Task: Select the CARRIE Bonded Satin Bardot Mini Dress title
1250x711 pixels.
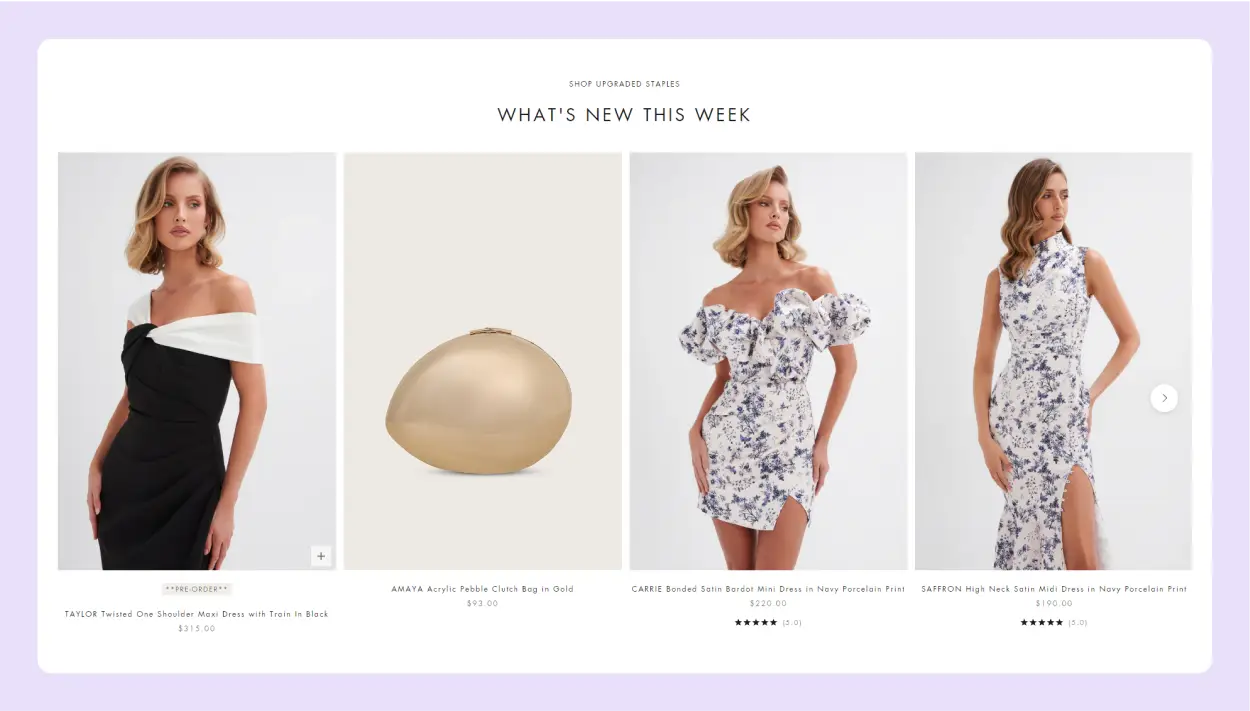Action: (768, 589)
